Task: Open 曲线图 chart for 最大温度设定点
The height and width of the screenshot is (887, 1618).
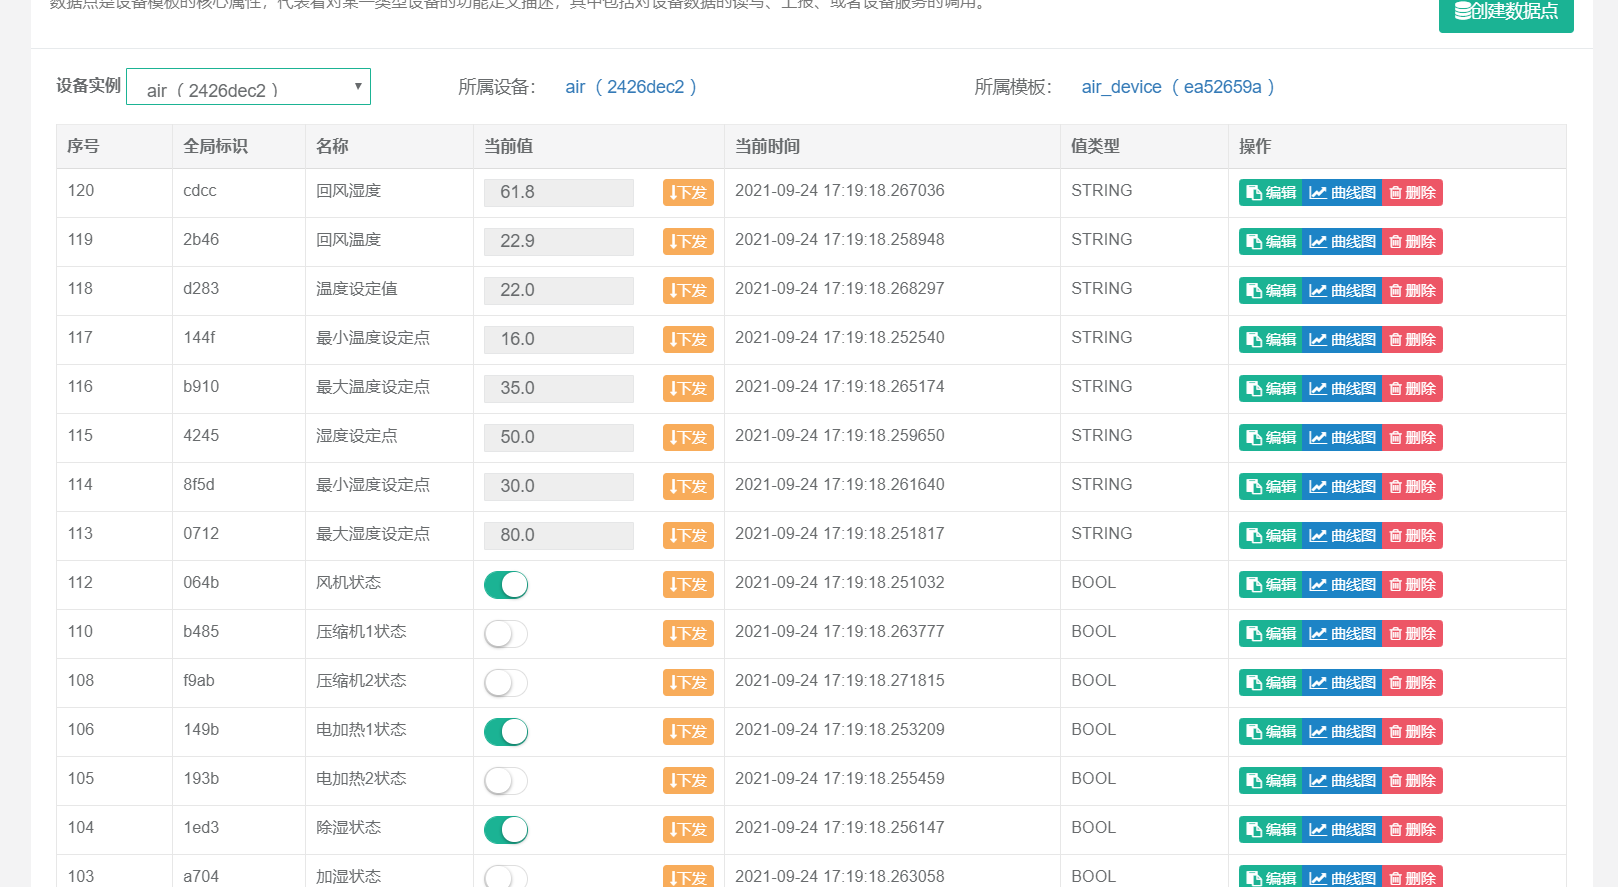Action: [x=1342, y=389]
